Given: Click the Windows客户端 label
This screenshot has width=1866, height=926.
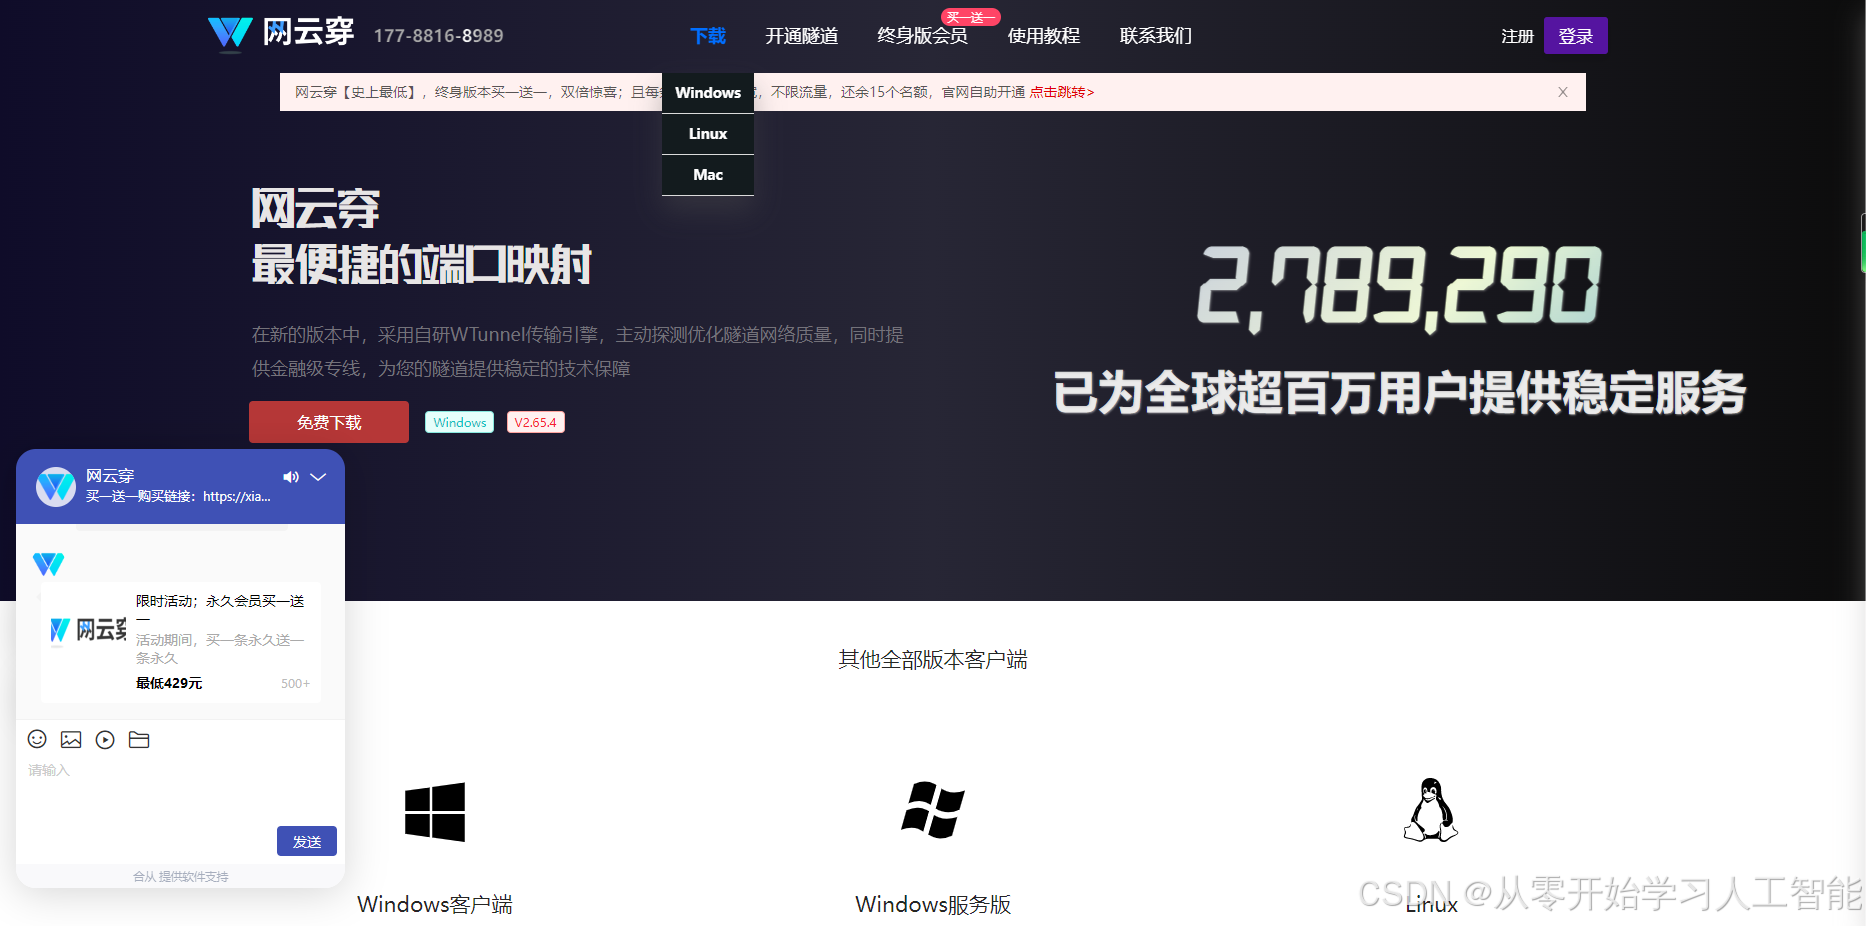Looking at the screenshot, I should [x=435, y=904].
